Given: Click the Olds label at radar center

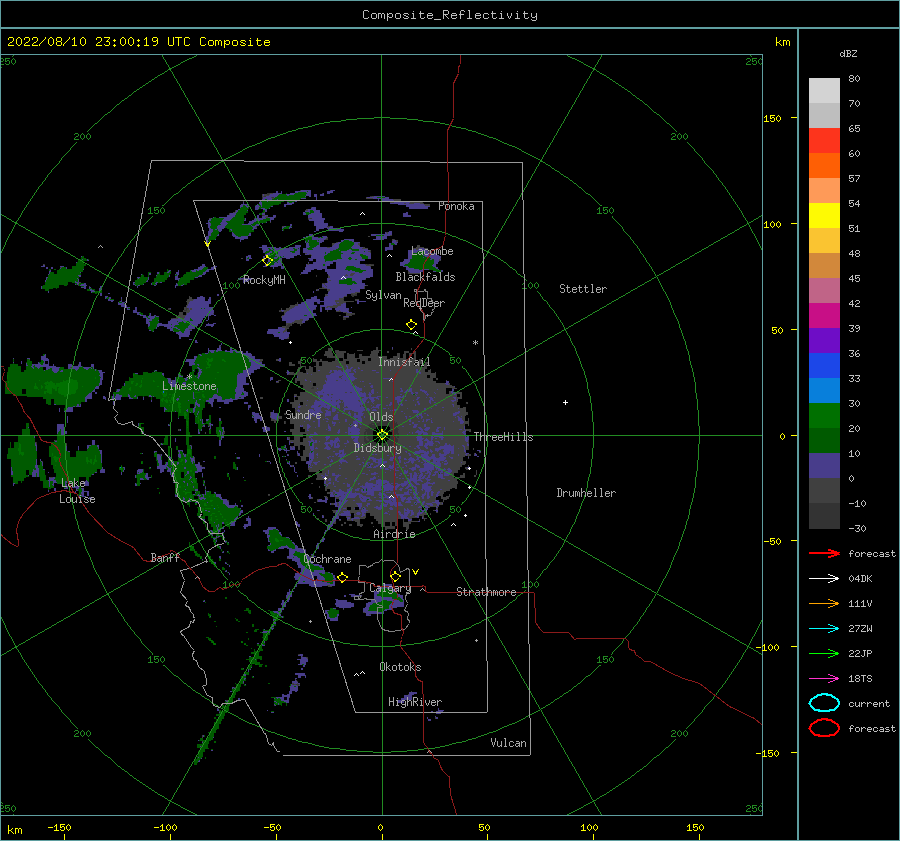Looking at the screenshot, I should 381,417.
